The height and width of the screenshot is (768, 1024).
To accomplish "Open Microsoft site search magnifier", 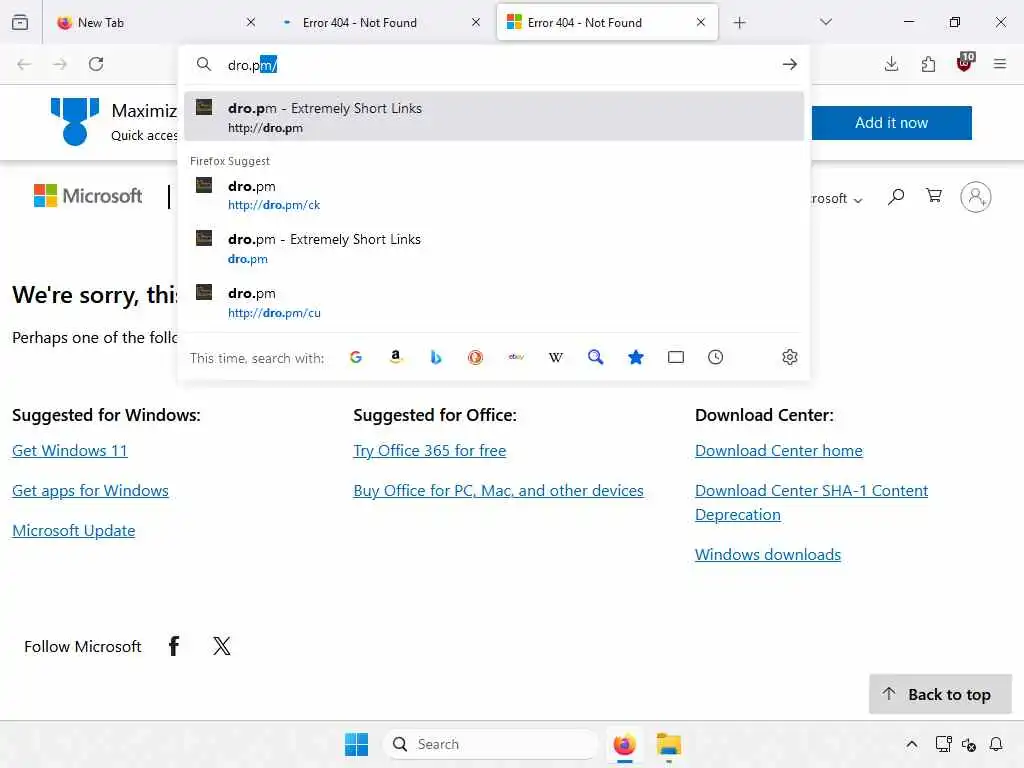I will tap(896, 197).
